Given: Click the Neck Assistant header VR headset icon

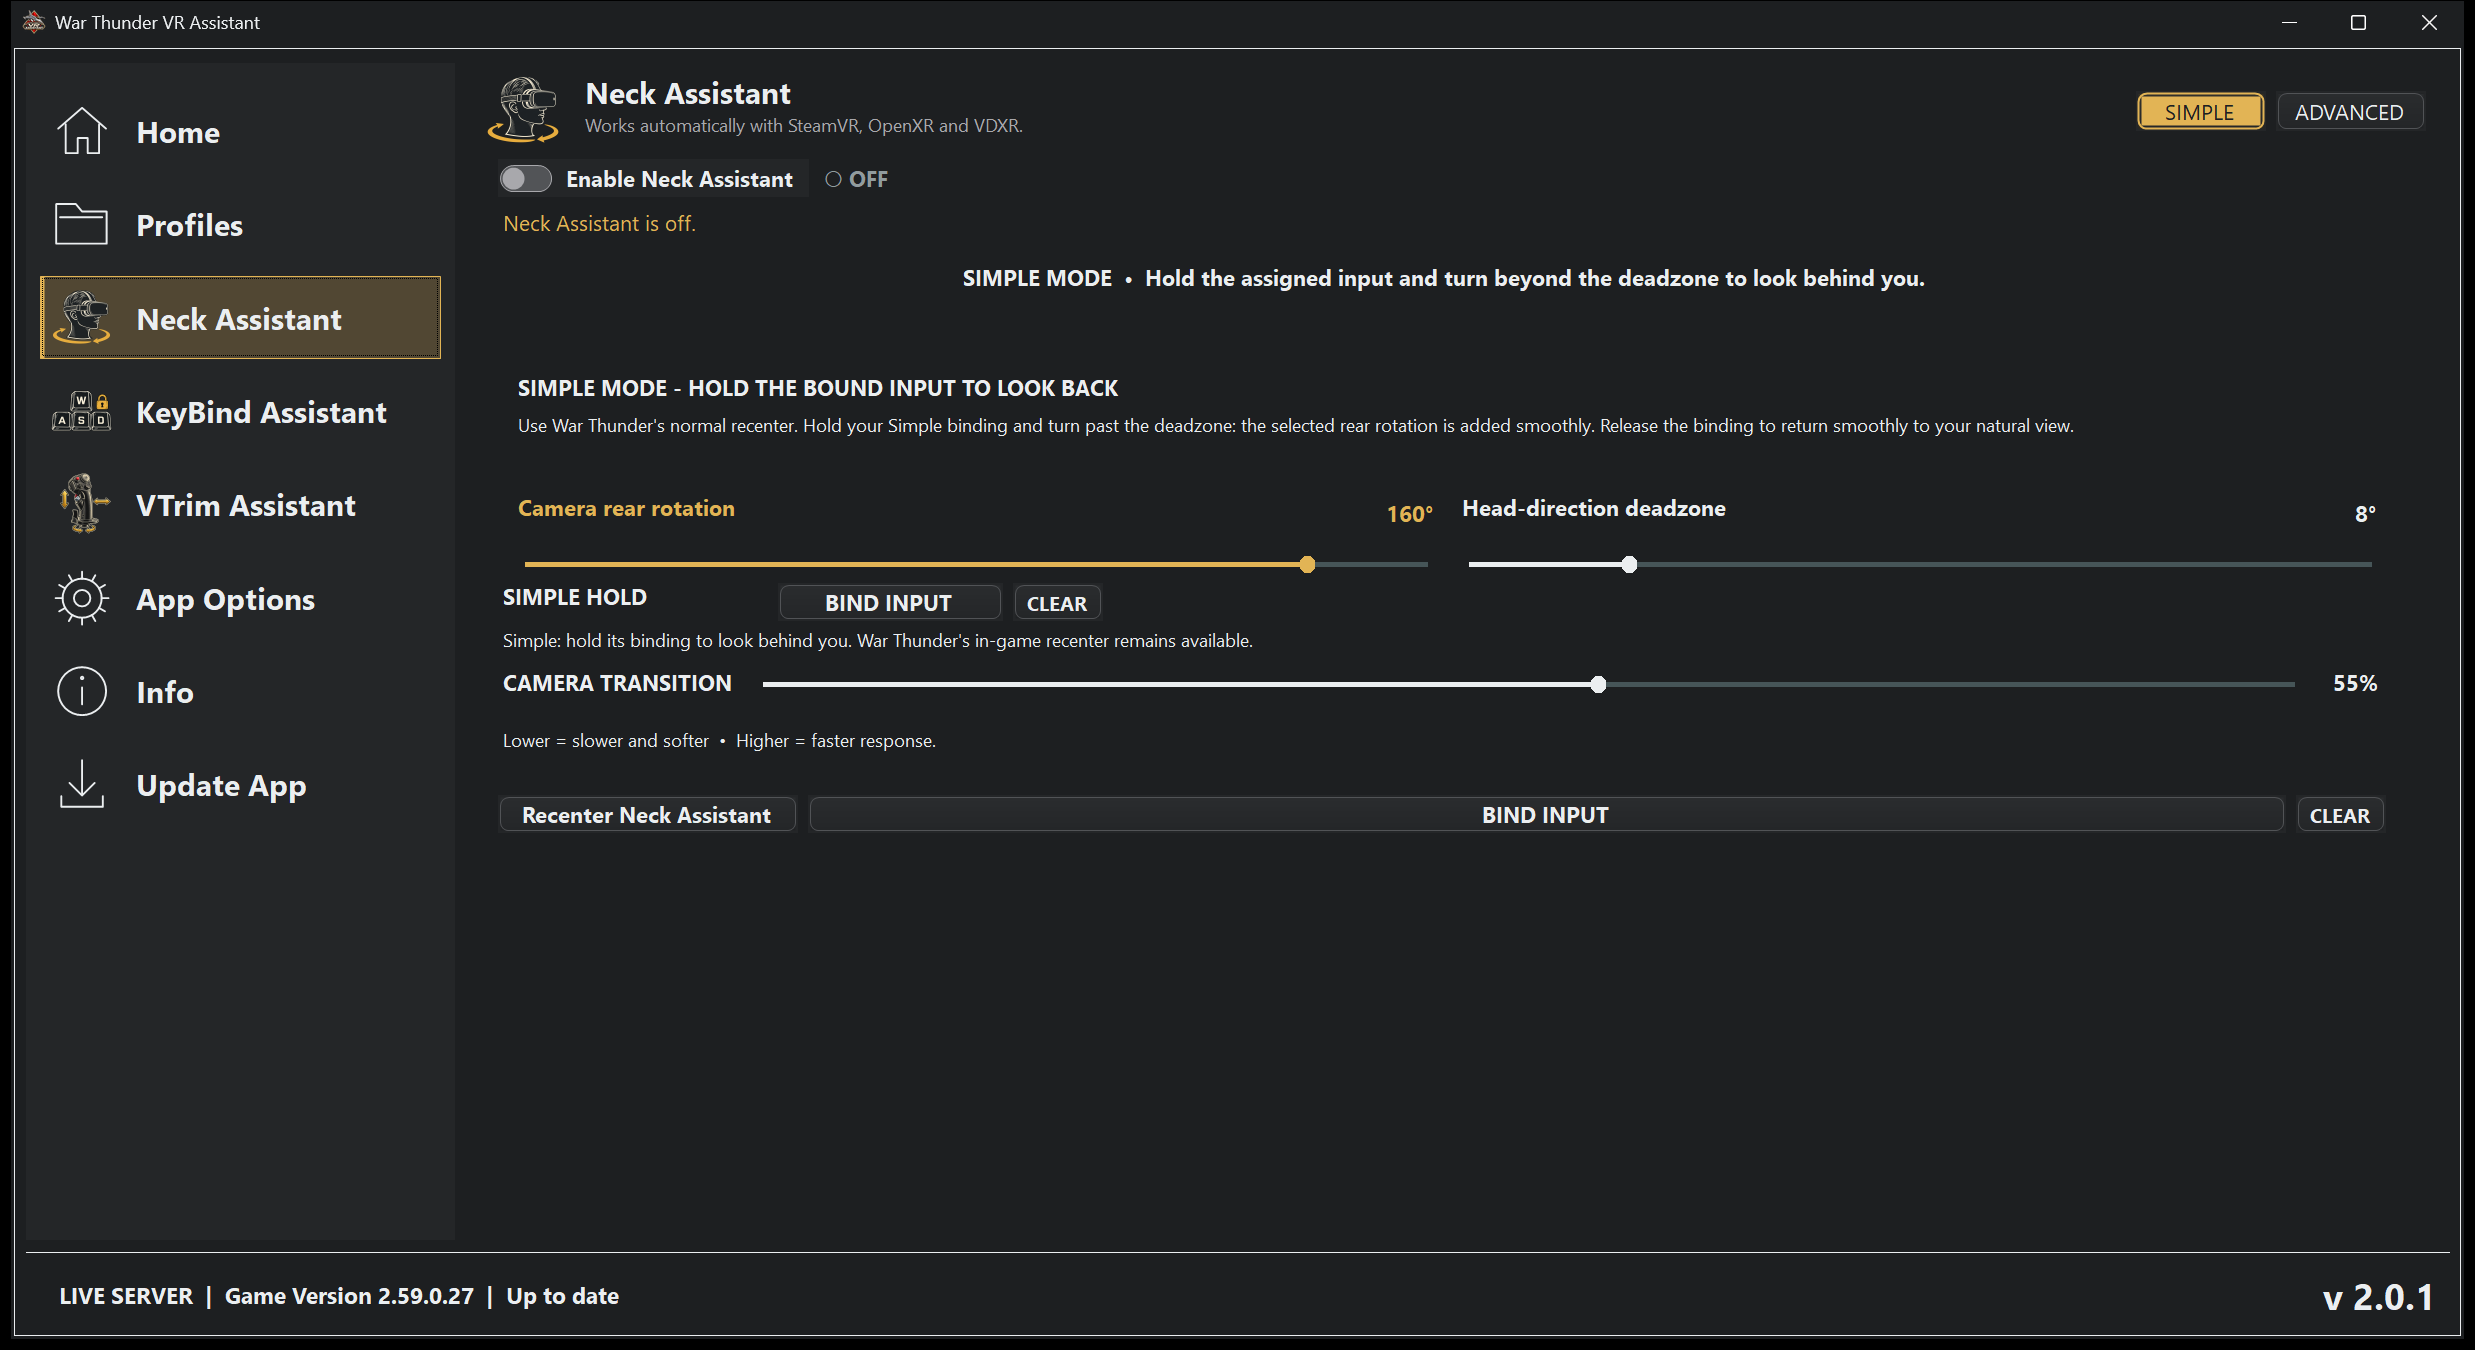Looking at the screenshot, I should point(523,110).
